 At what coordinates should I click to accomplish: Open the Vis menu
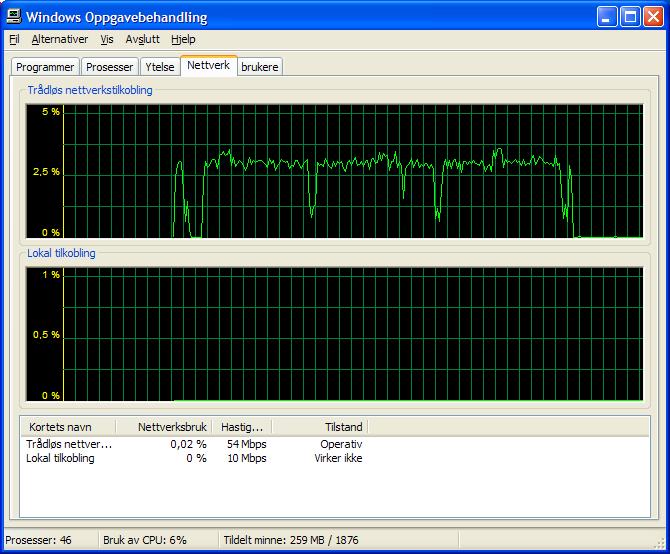click(x=107, y=39)
